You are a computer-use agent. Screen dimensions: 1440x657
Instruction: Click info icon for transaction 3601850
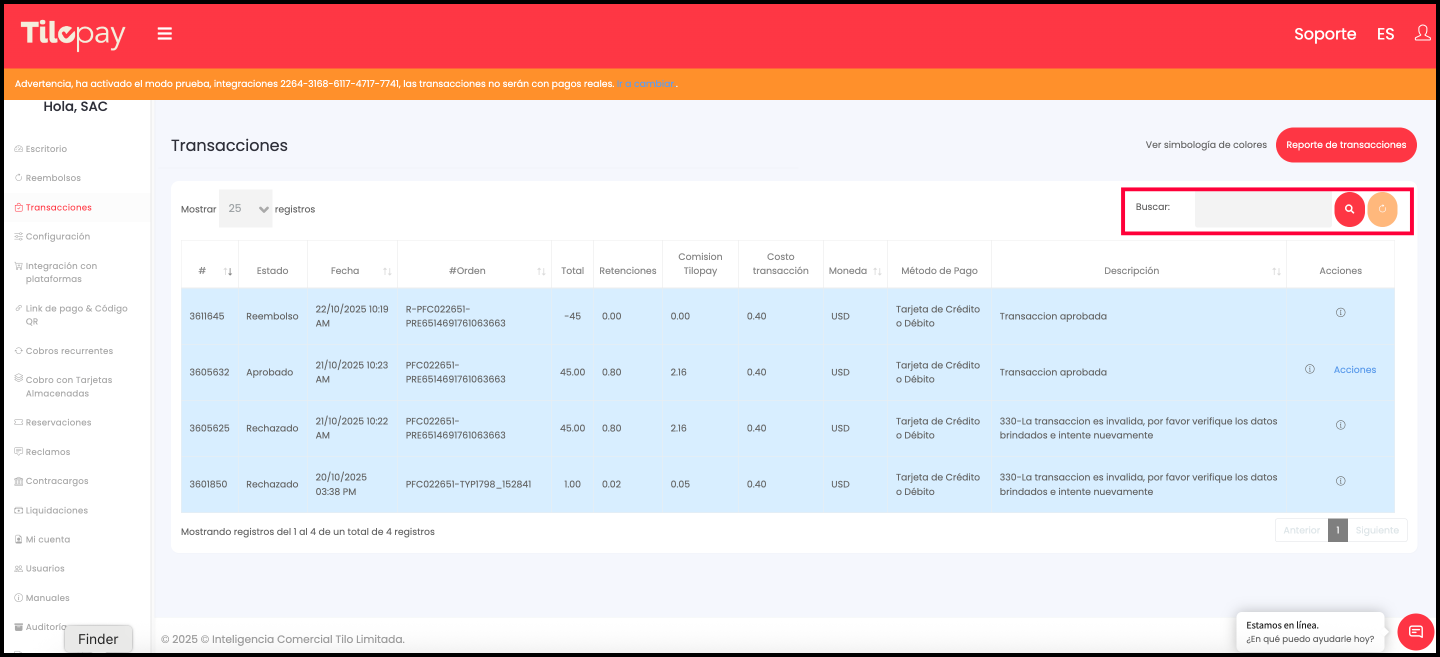(x=1340, y=481)
